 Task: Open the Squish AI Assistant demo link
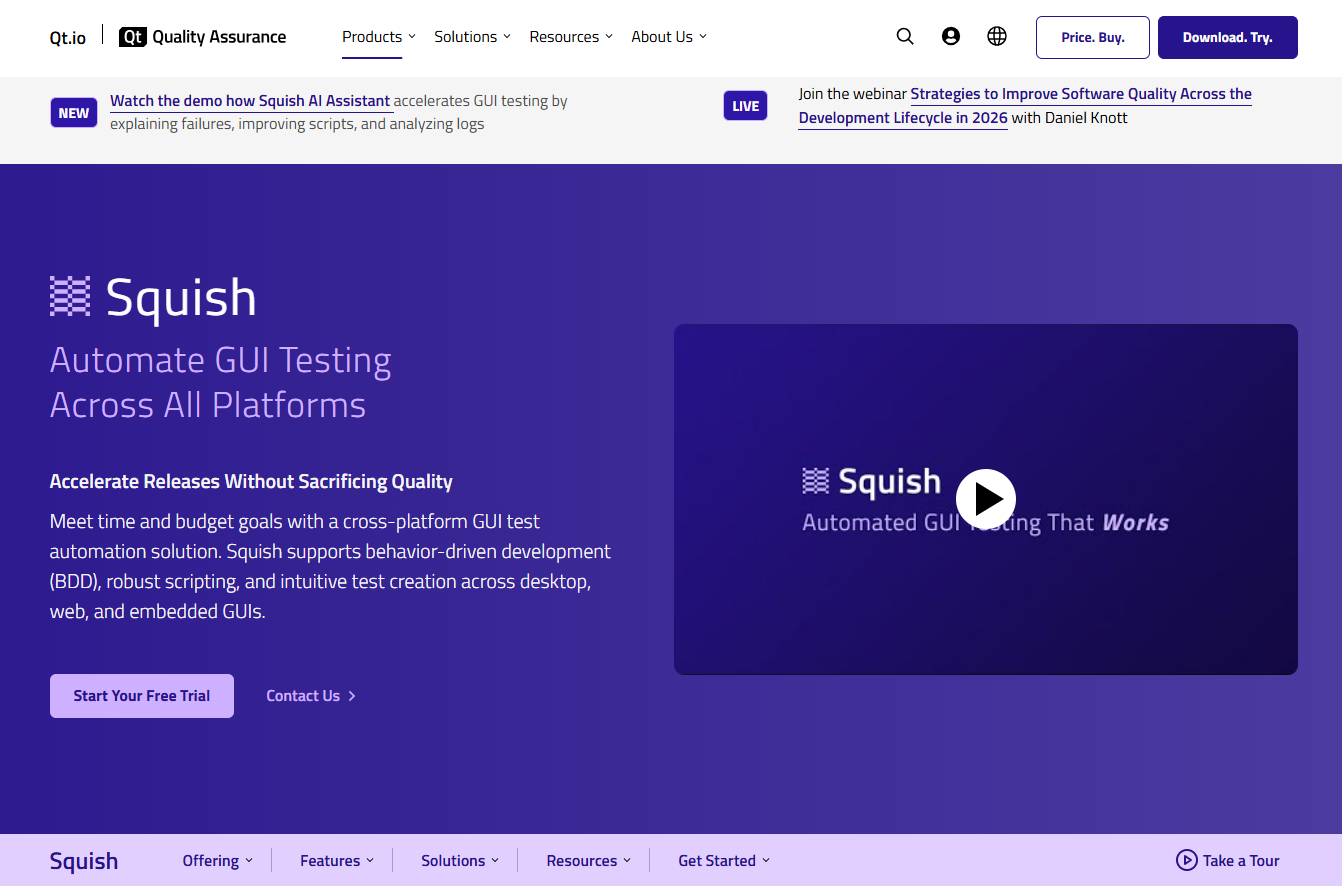tap(250, 101)
